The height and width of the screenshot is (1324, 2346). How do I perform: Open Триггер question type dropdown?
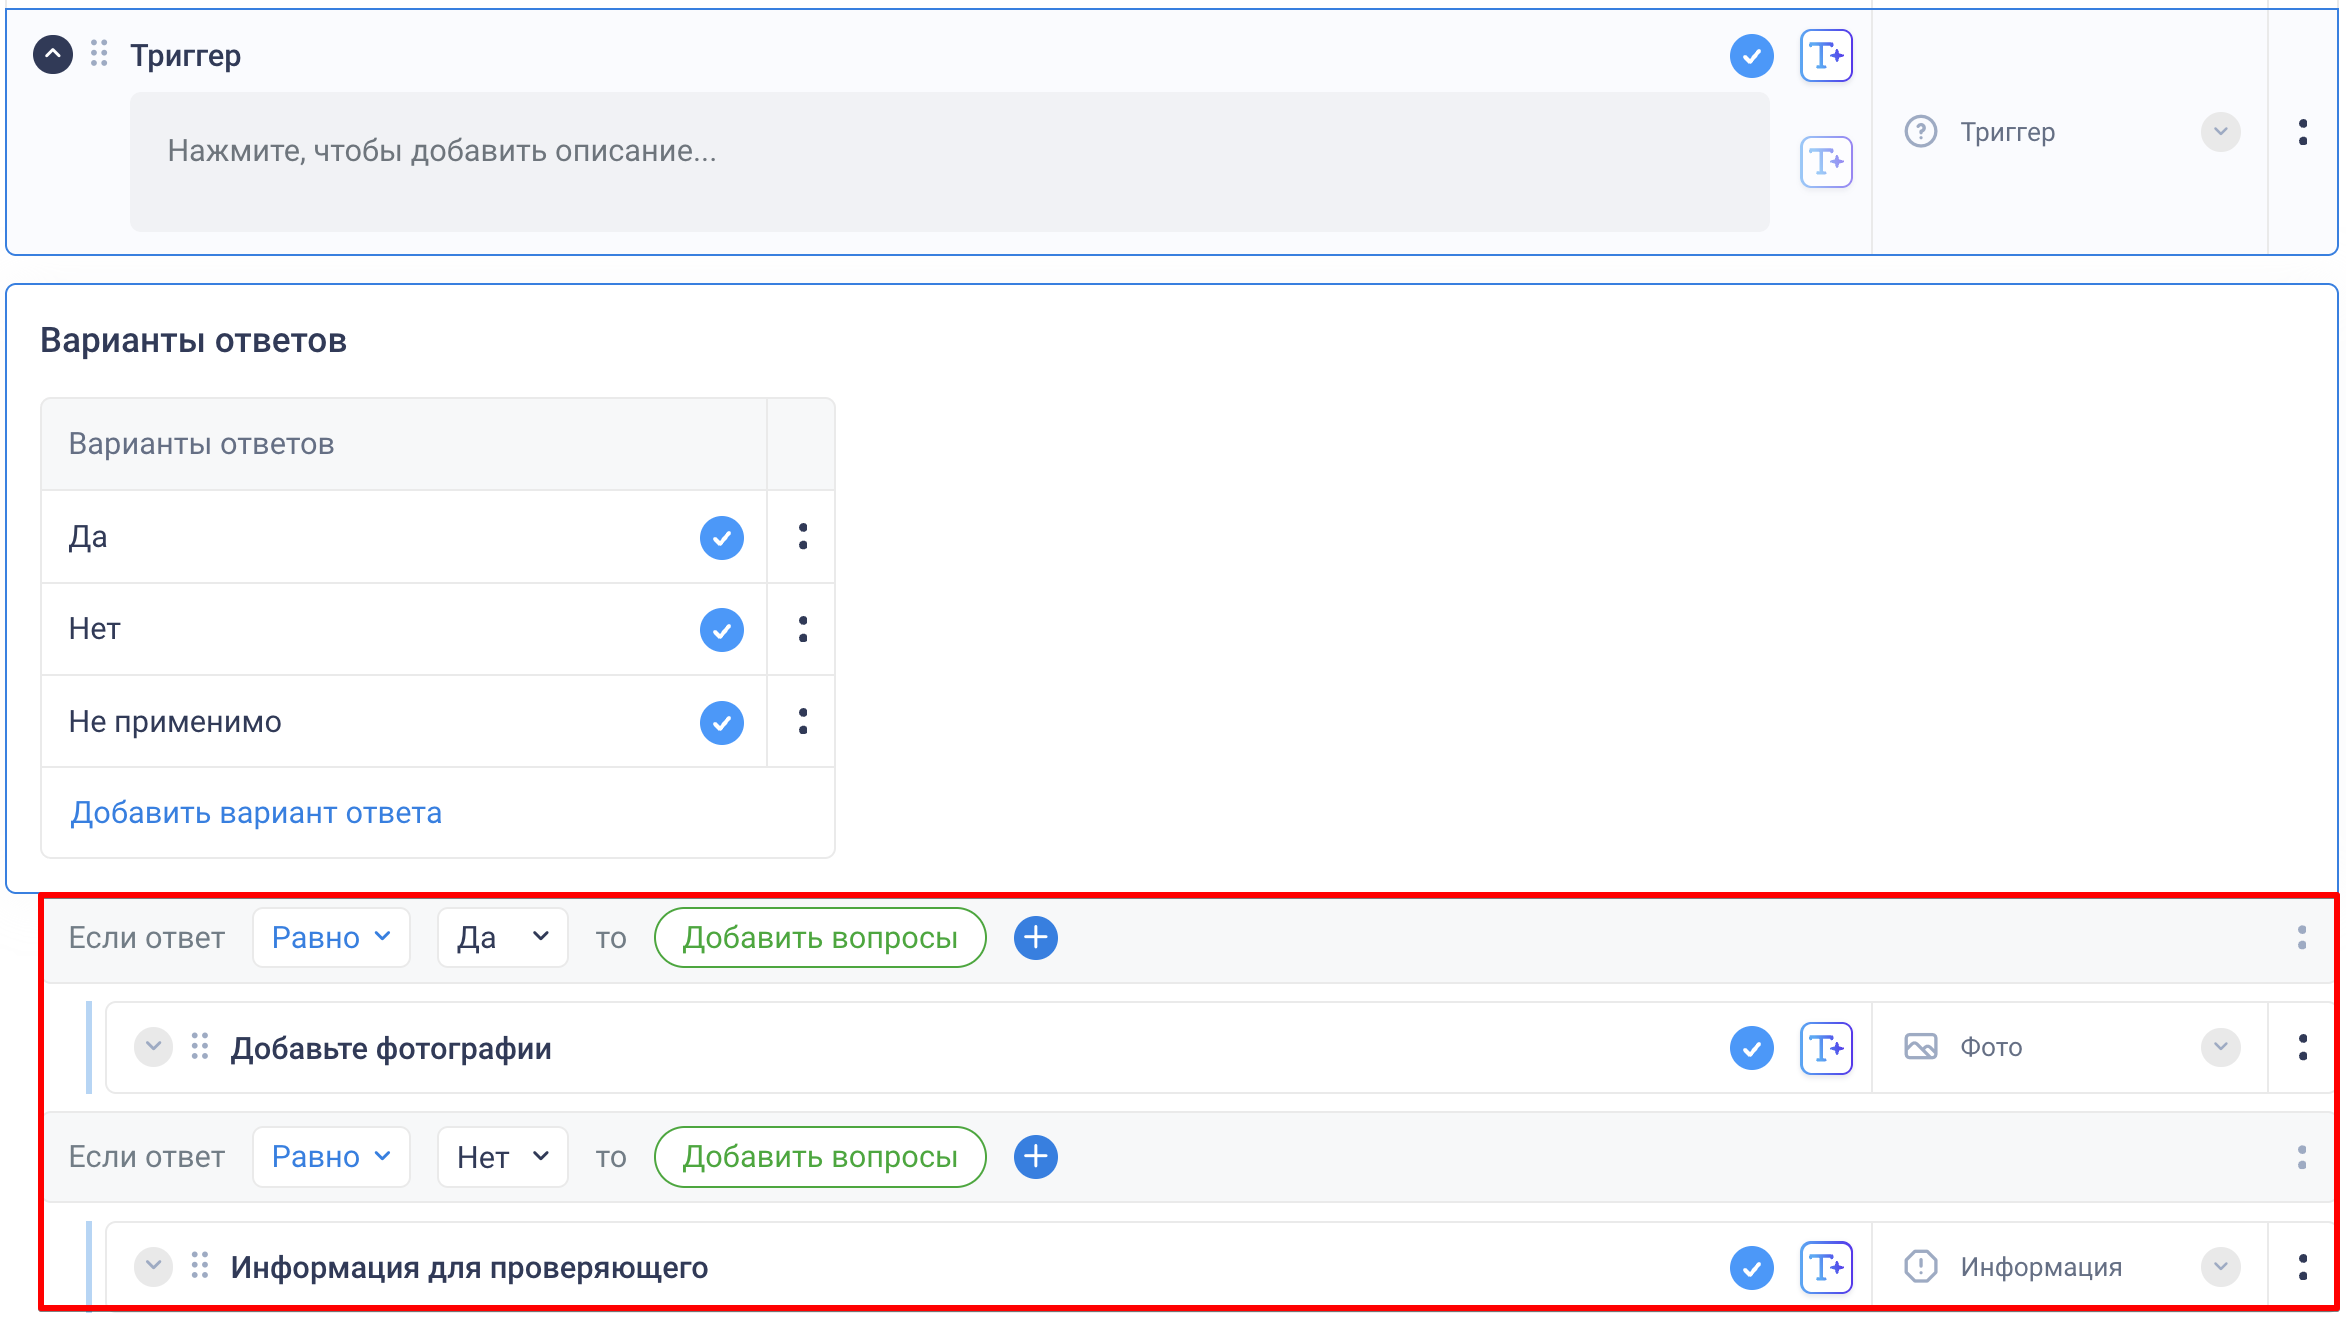(2219, 132)
